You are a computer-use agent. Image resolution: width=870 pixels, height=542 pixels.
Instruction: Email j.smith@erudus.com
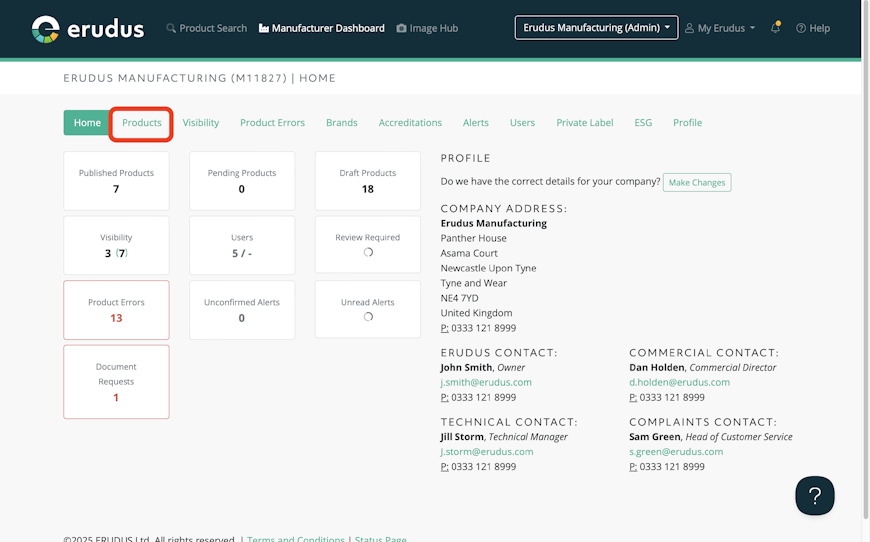click(486, 382)
